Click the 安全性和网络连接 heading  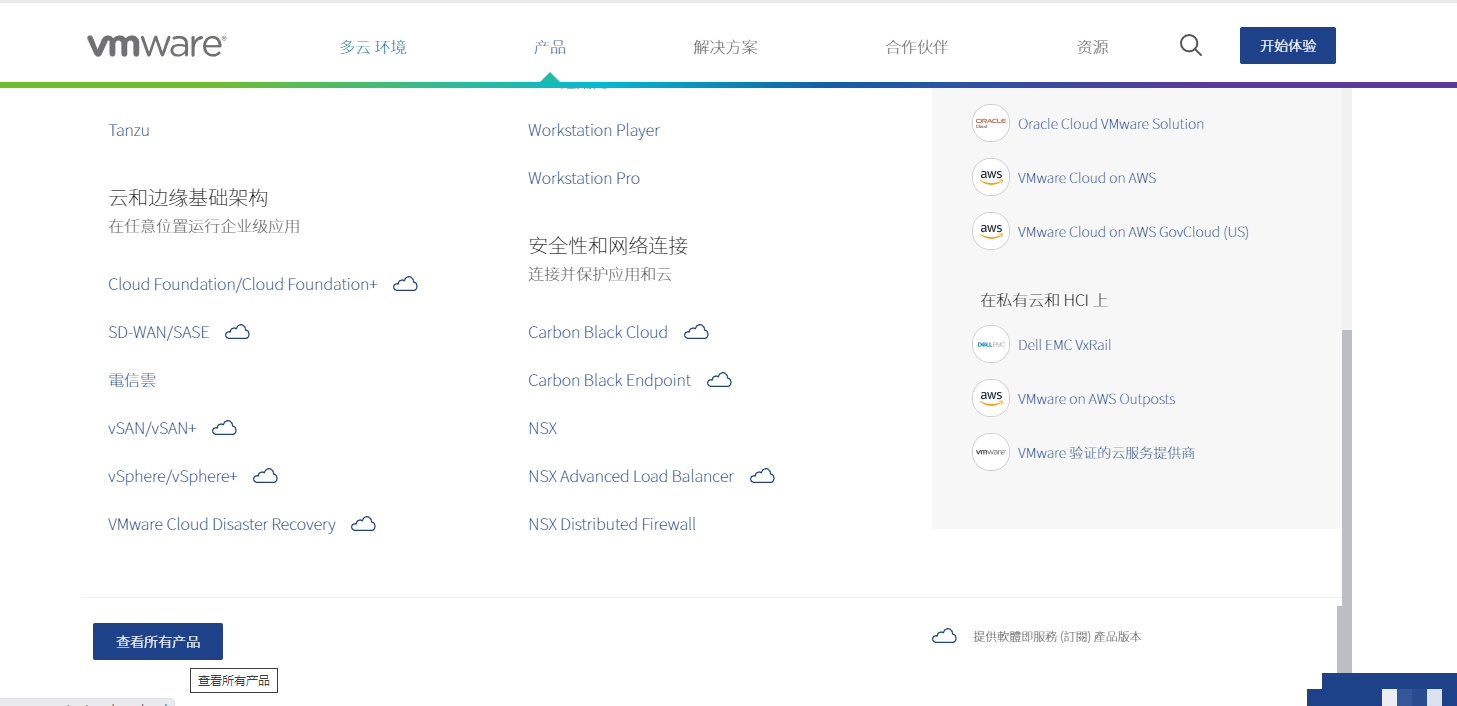click(x=608, y=246)
